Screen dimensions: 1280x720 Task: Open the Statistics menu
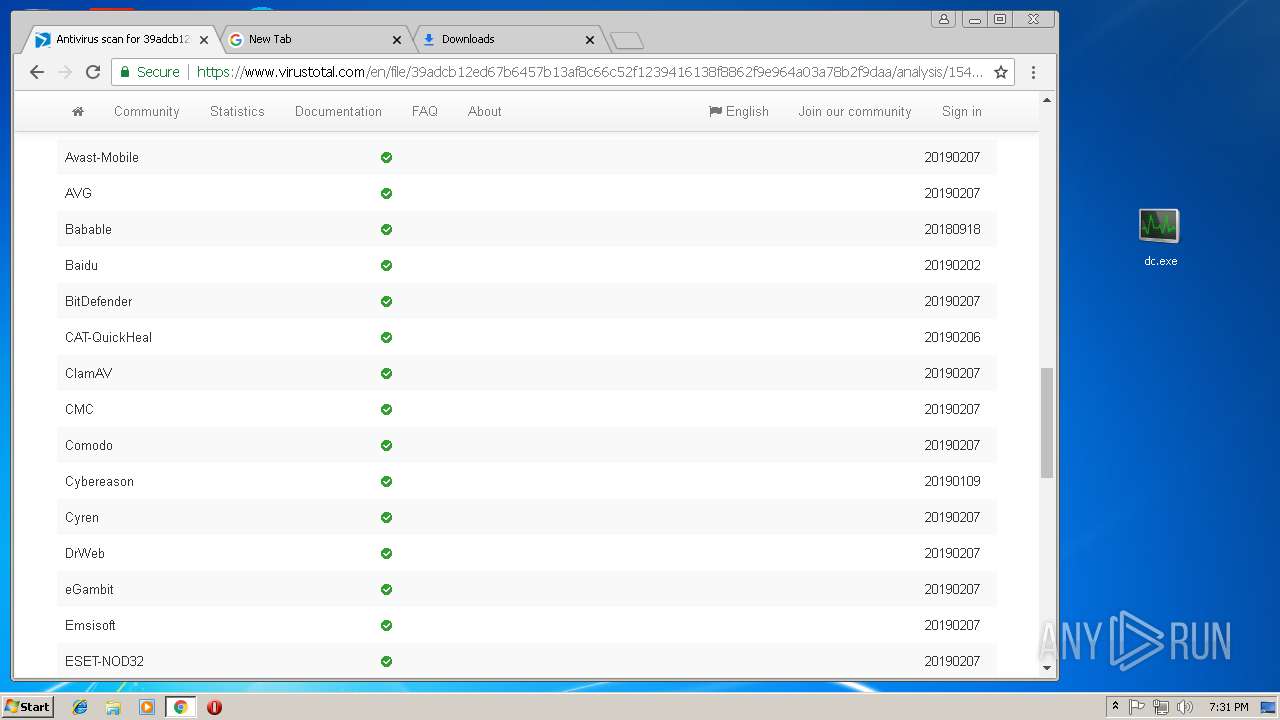(x=237, y=111)
